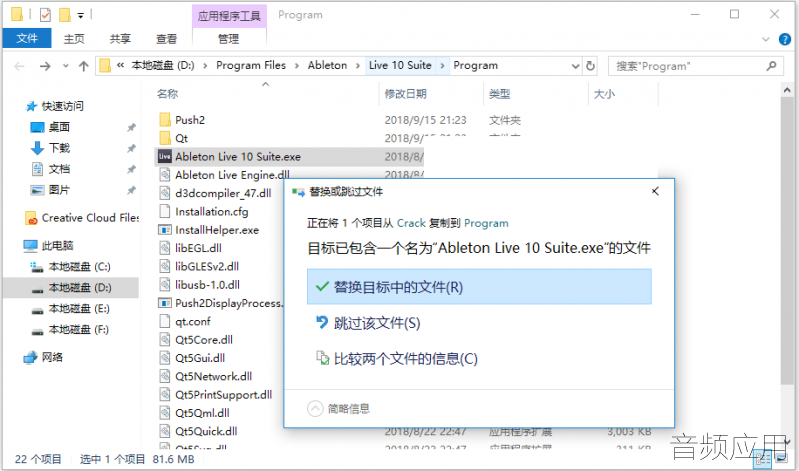The height and width of the screenshot is (471, 799).
Task: Click the 应用程序工具 contextual tab header
Action: (229, 16)
